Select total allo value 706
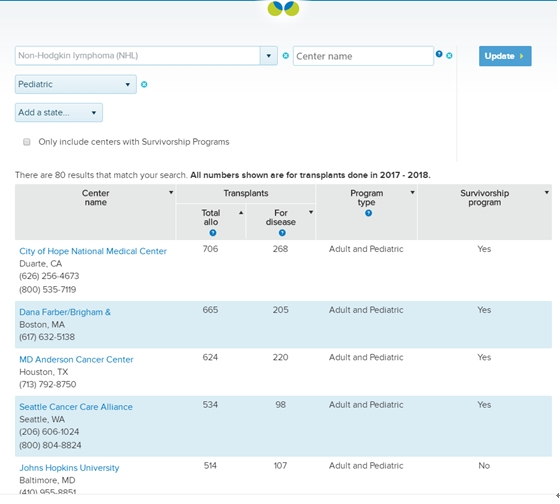The width and height of the screenshot is (560, 504). (x=210, y=249)
